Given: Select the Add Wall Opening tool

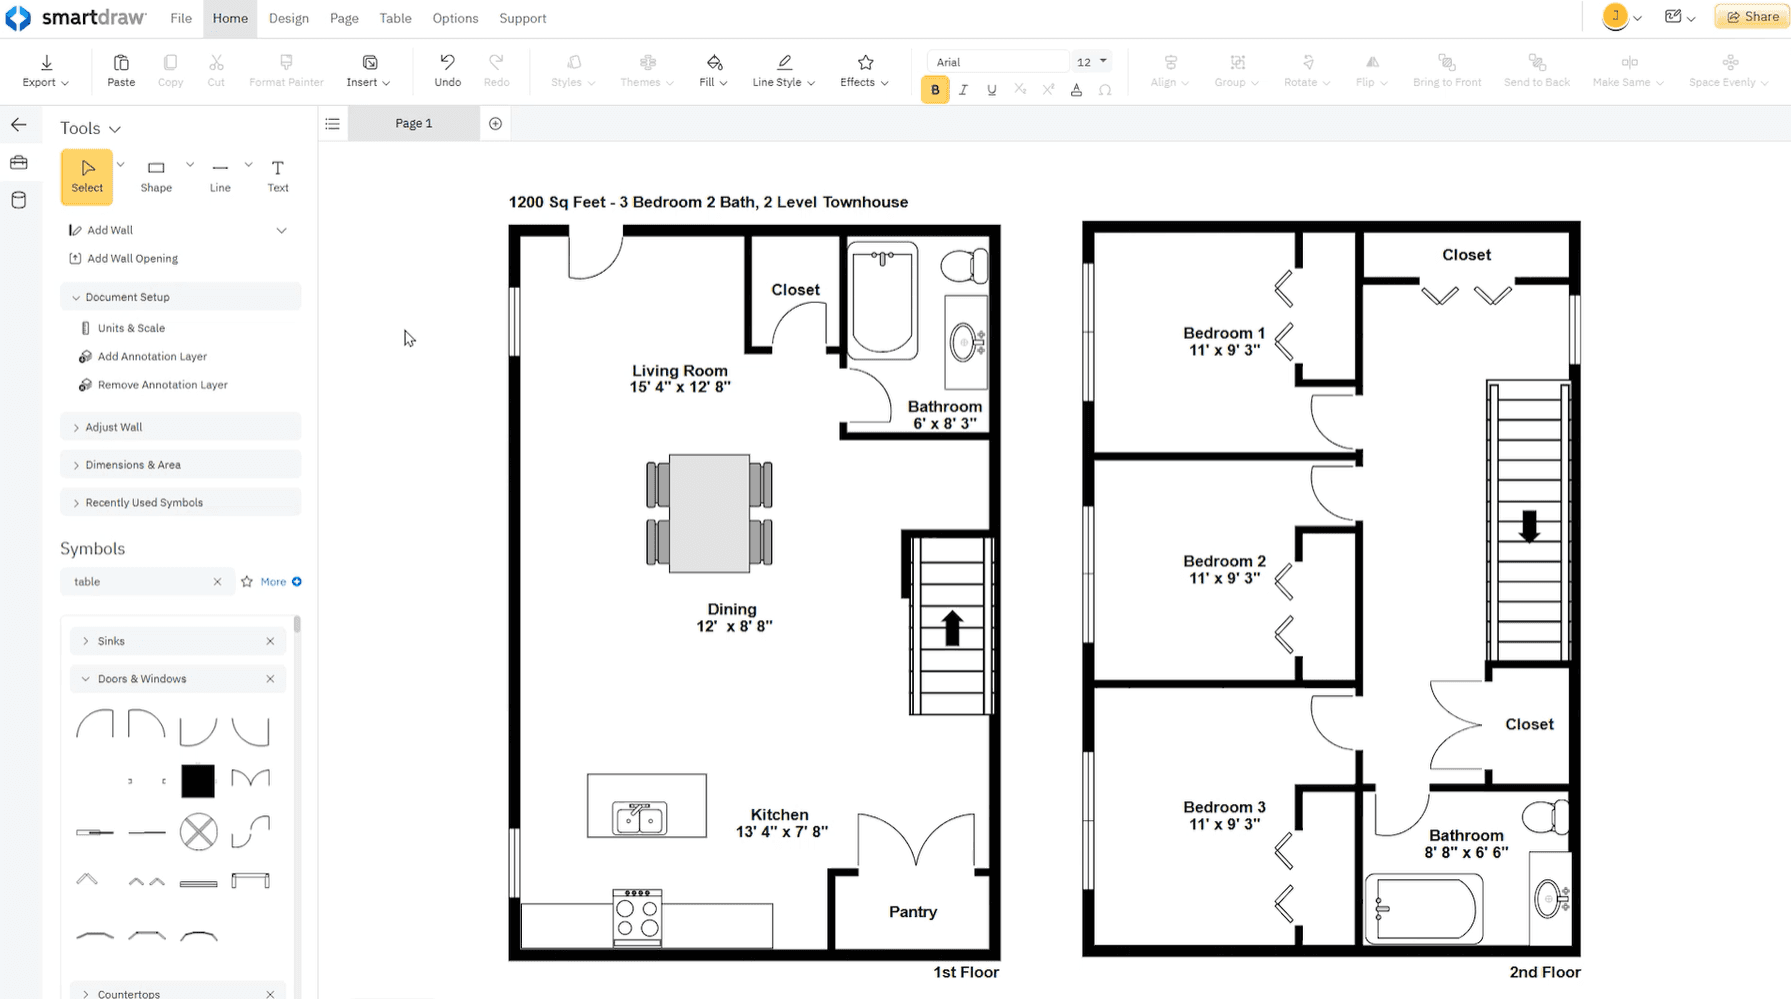Looking at the screenshot, I should [x=131, y=258].
